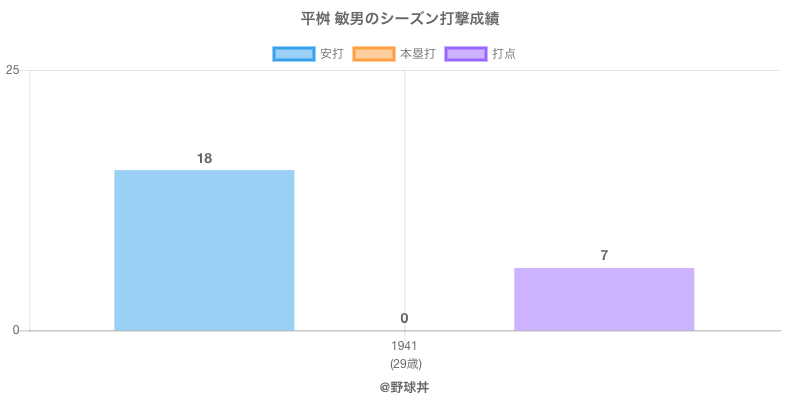The height and width of the screenshot is (400, 800).
Task: Click the y-axis 0 tick label
Action: pyautogui.click(x=16, y=331)
